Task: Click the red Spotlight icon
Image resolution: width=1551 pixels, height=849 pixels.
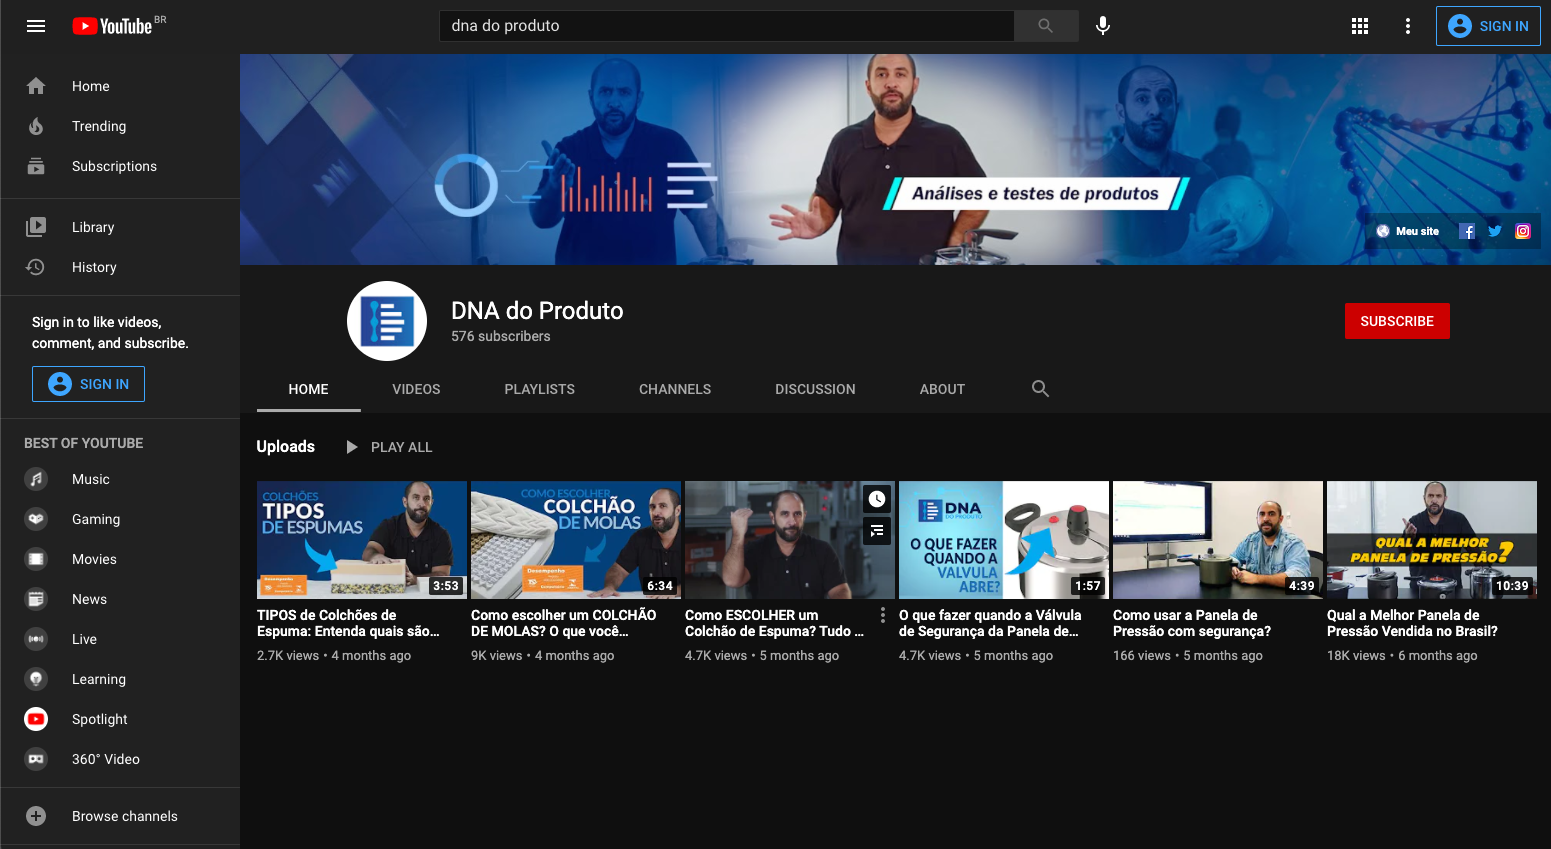Action: 36,719
